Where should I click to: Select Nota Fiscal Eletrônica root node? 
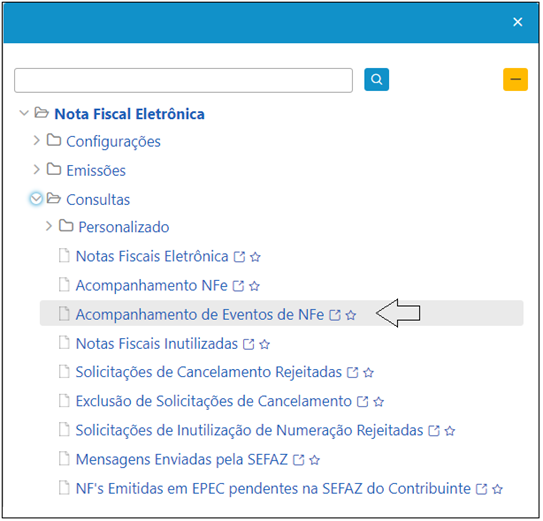130,114
